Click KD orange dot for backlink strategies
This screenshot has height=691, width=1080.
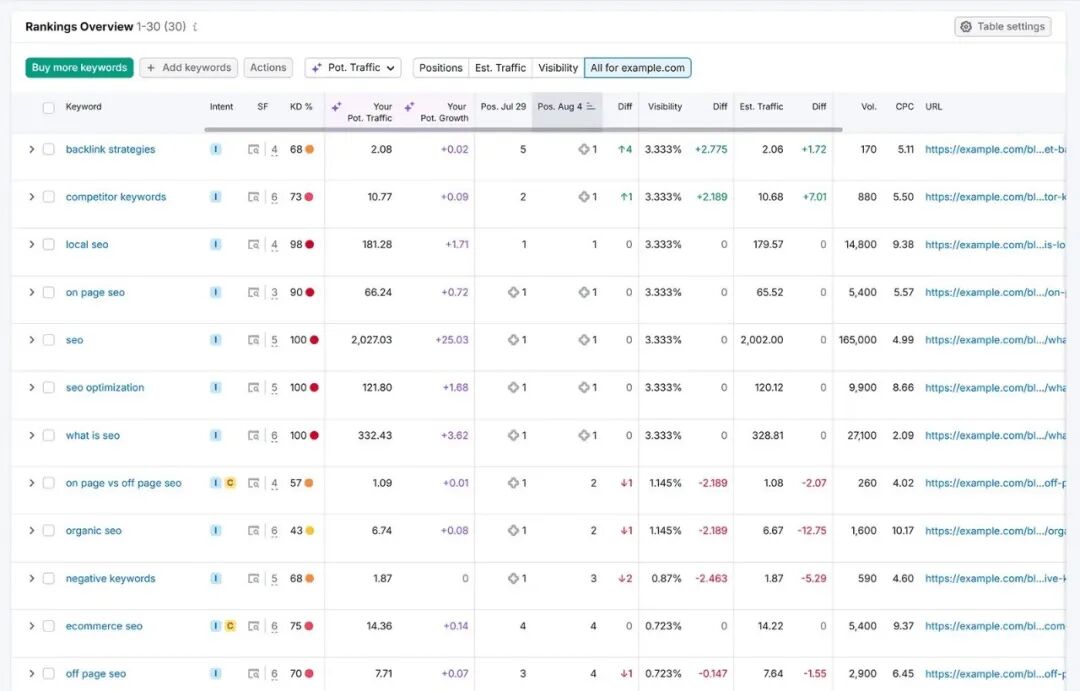coord(310,149)
